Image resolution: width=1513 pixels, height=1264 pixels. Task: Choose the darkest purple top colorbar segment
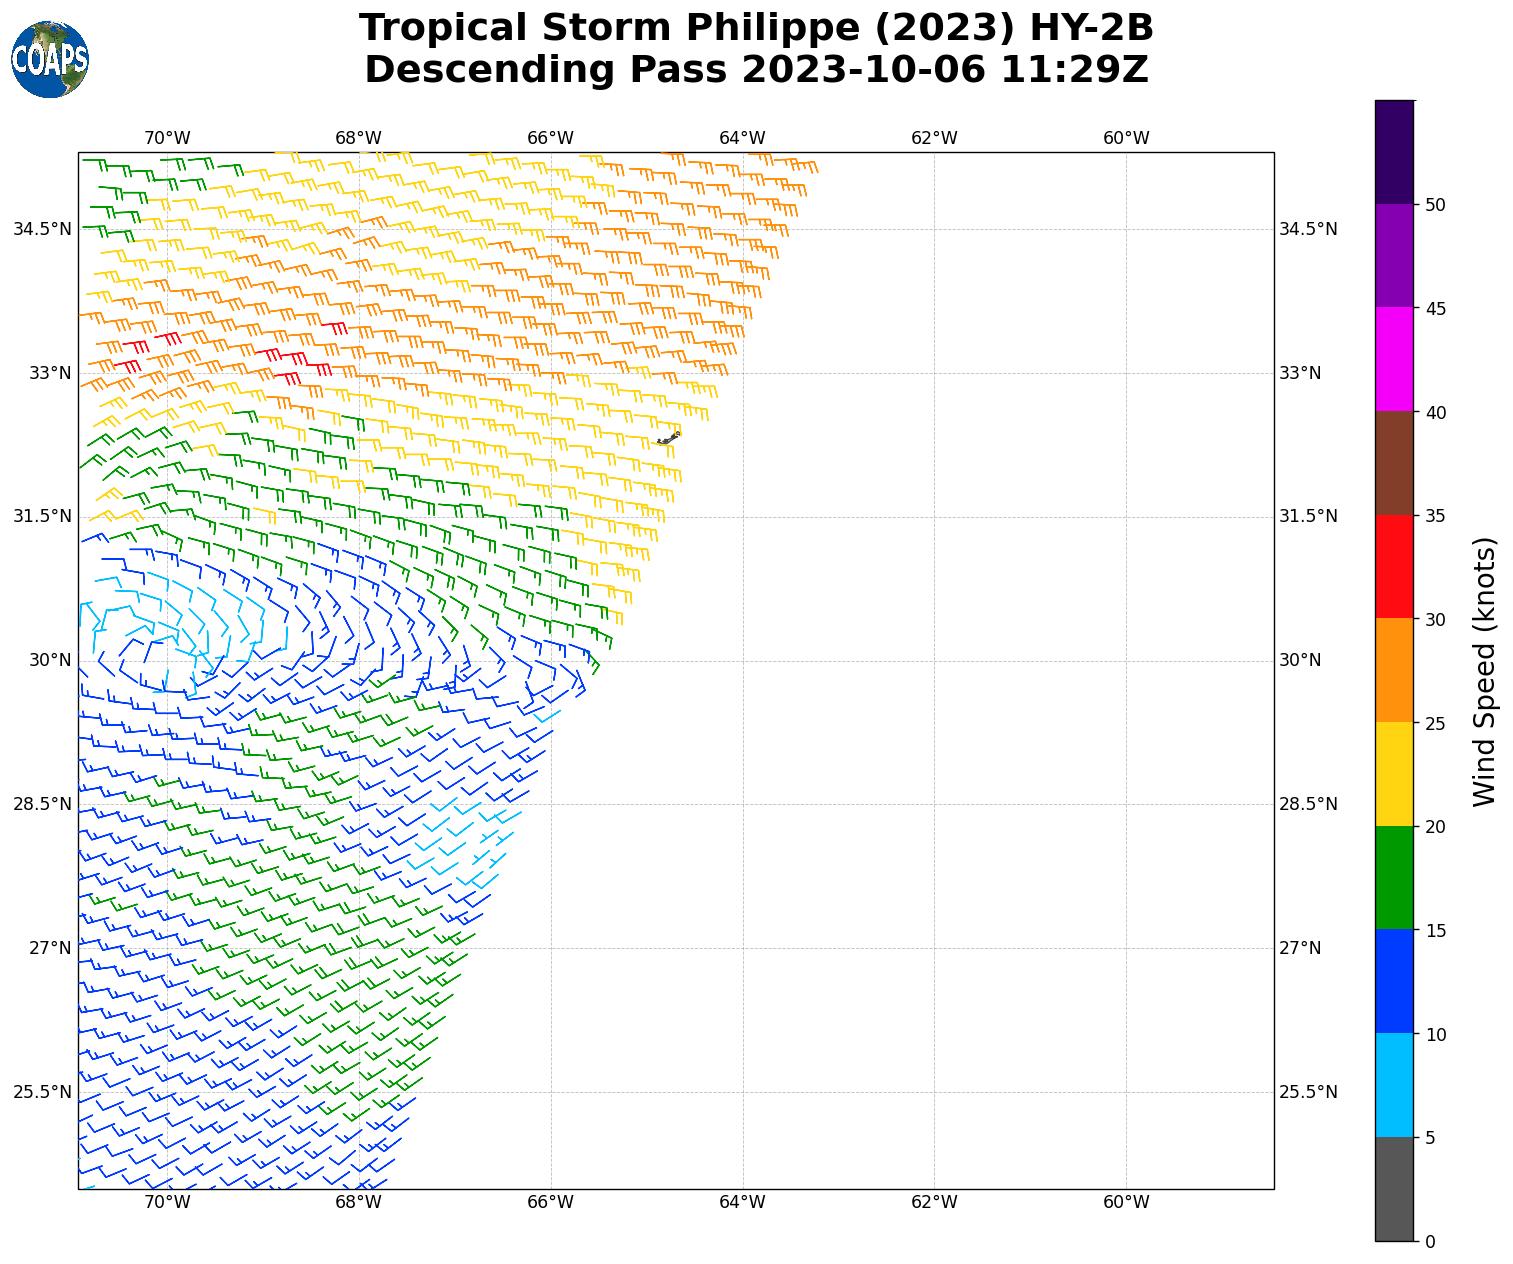tap(1394, 152)
